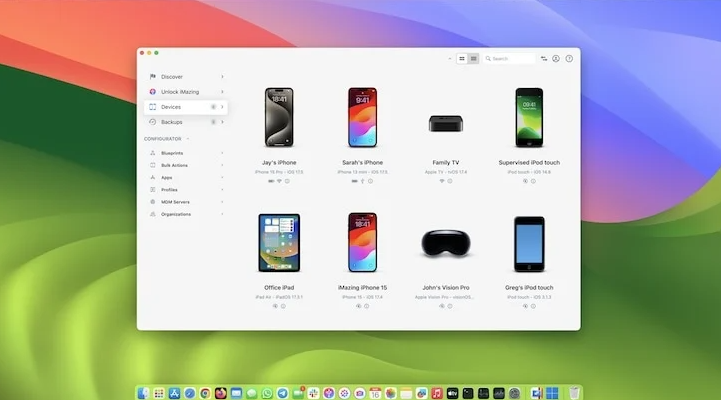Open Bulk Actions in Configurator
Screen dimensions: 721x400
(x=174, y=165)
